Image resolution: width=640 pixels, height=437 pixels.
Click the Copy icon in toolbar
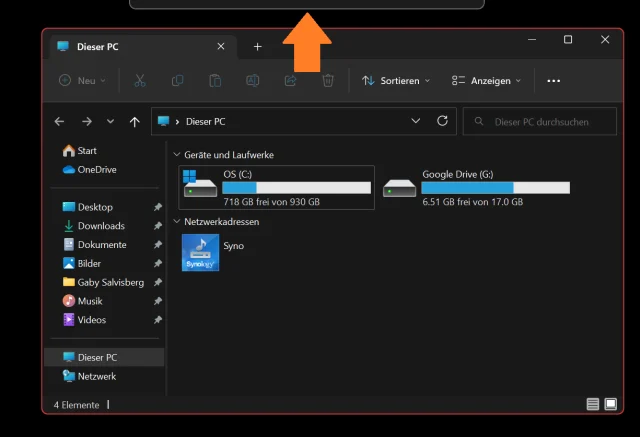pos(177,81)
